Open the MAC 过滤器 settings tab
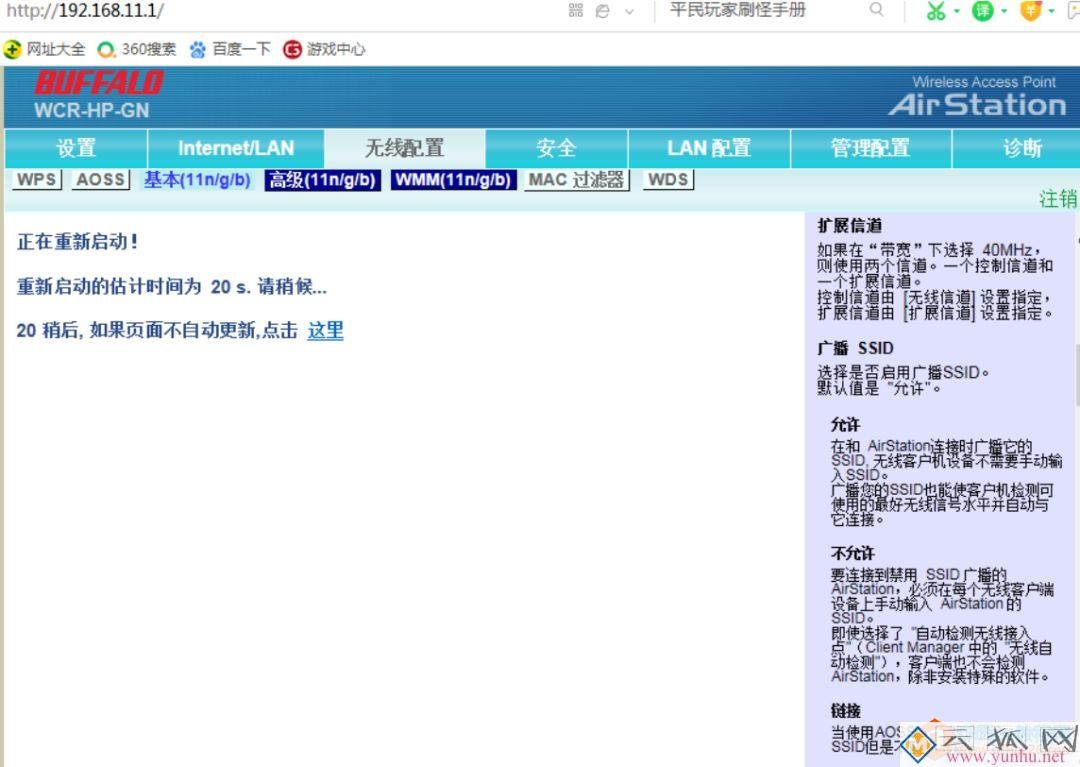 coord(576,181)
